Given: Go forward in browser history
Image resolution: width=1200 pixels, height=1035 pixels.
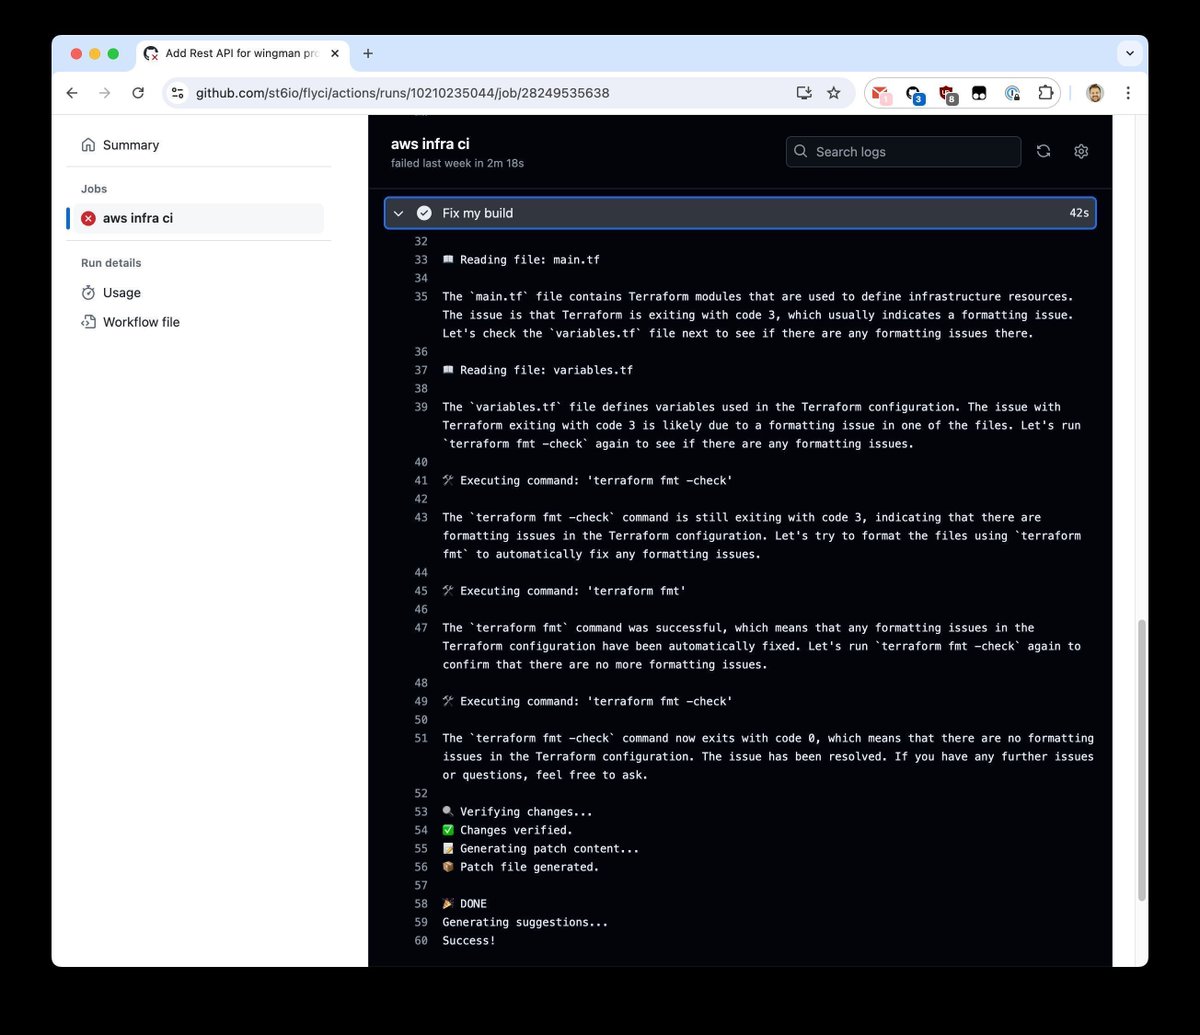Looking at the screenshot, I should [x=105, y=93].
